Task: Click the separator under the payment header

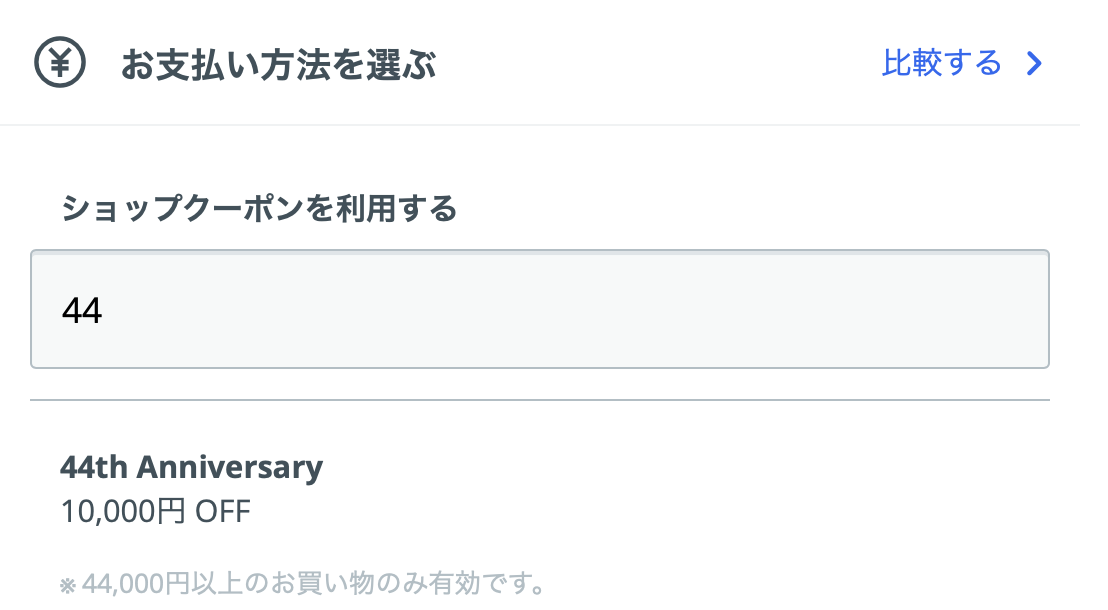Action: 540,125
